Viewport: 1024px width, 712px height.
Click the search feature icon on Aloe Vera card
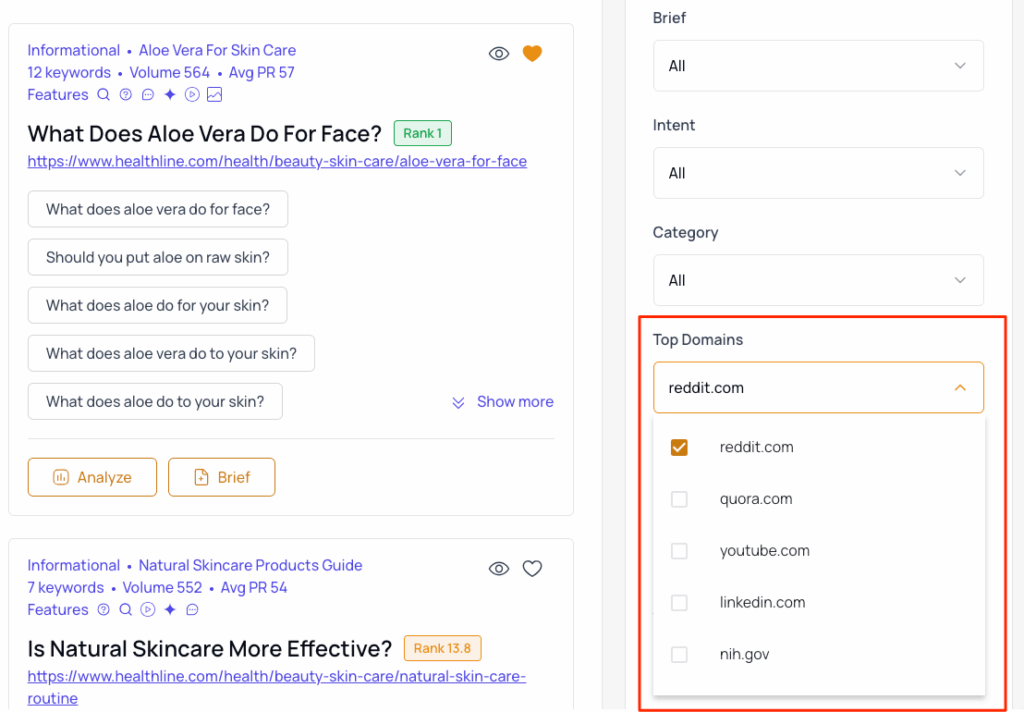103,95
